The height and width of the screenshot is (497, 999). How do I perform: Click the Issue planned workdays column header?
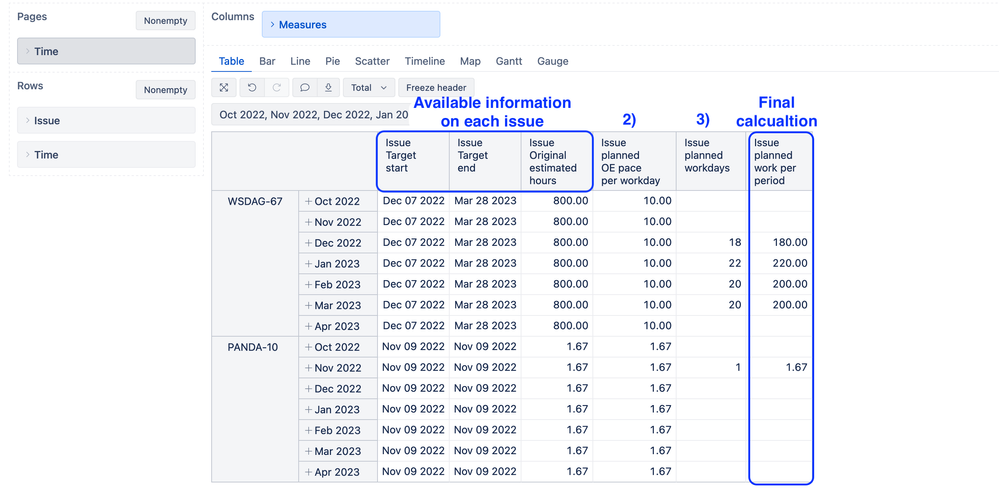pos(712,161)
